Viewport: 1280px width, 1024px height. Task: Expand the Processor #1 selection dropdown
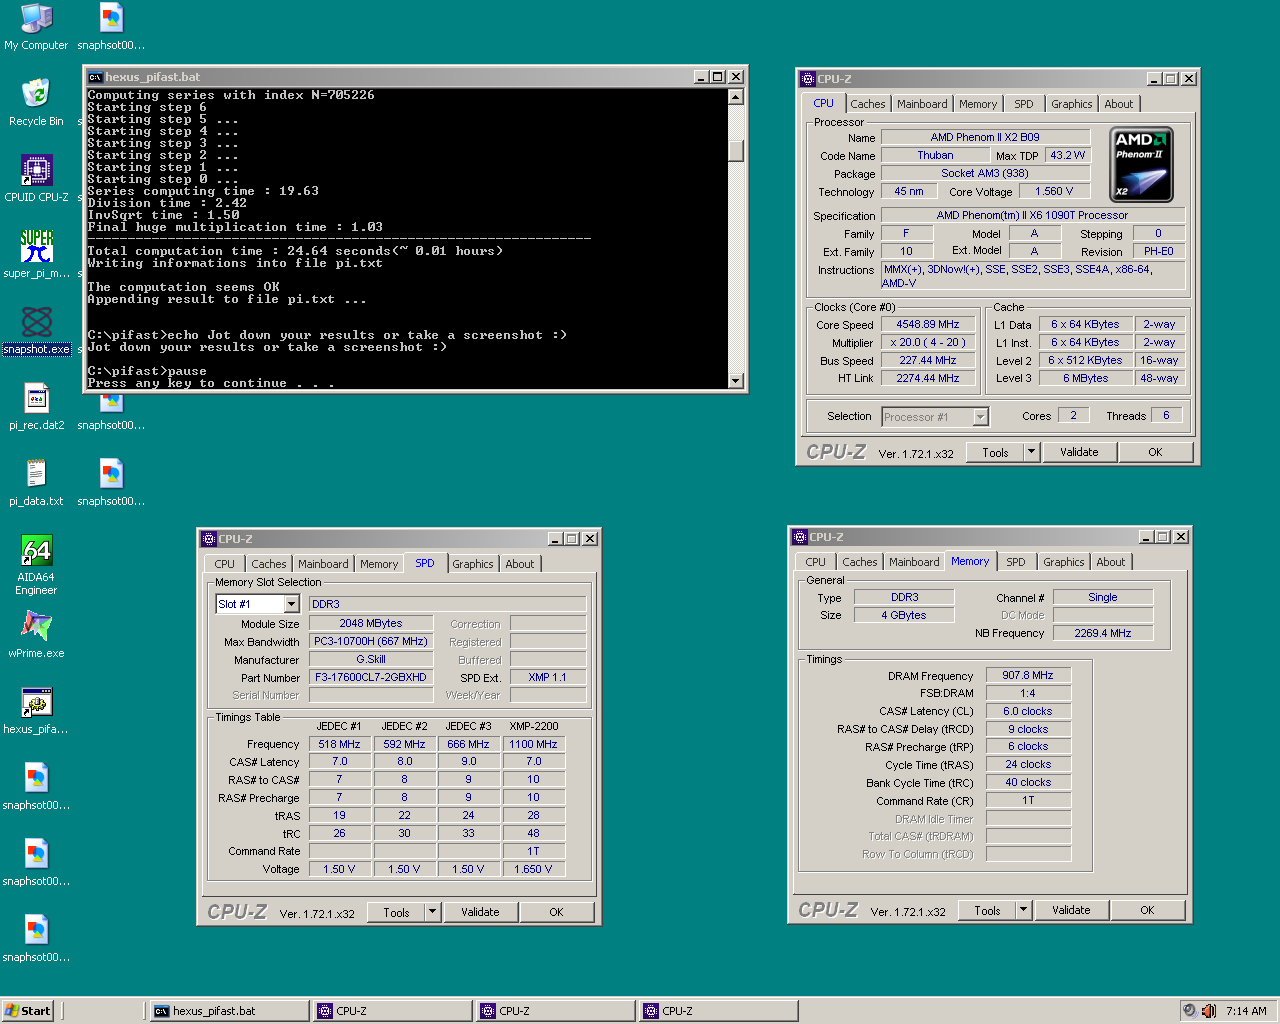coord(980,417)
